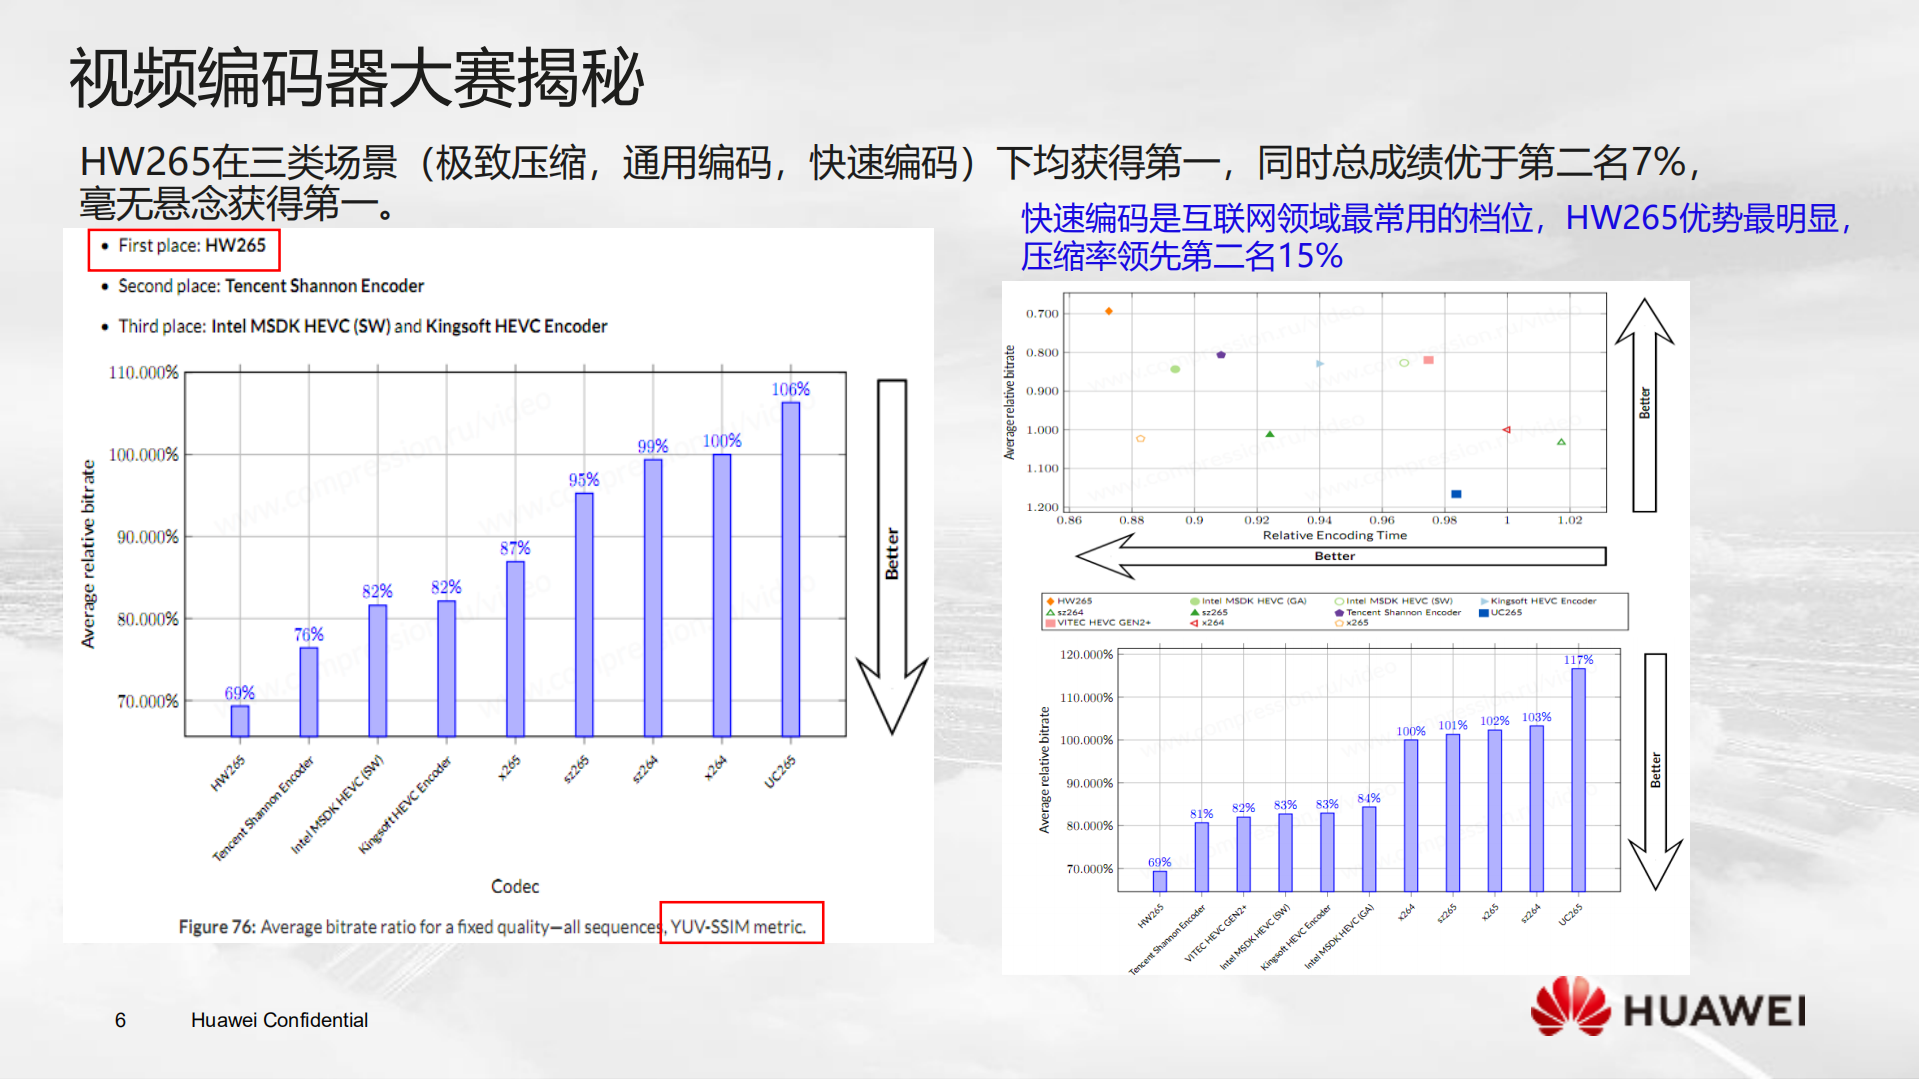Open the Relative Encoding Time axis label
This screenshot has height=1079, width=1919.
click(x=1334, y=536)
